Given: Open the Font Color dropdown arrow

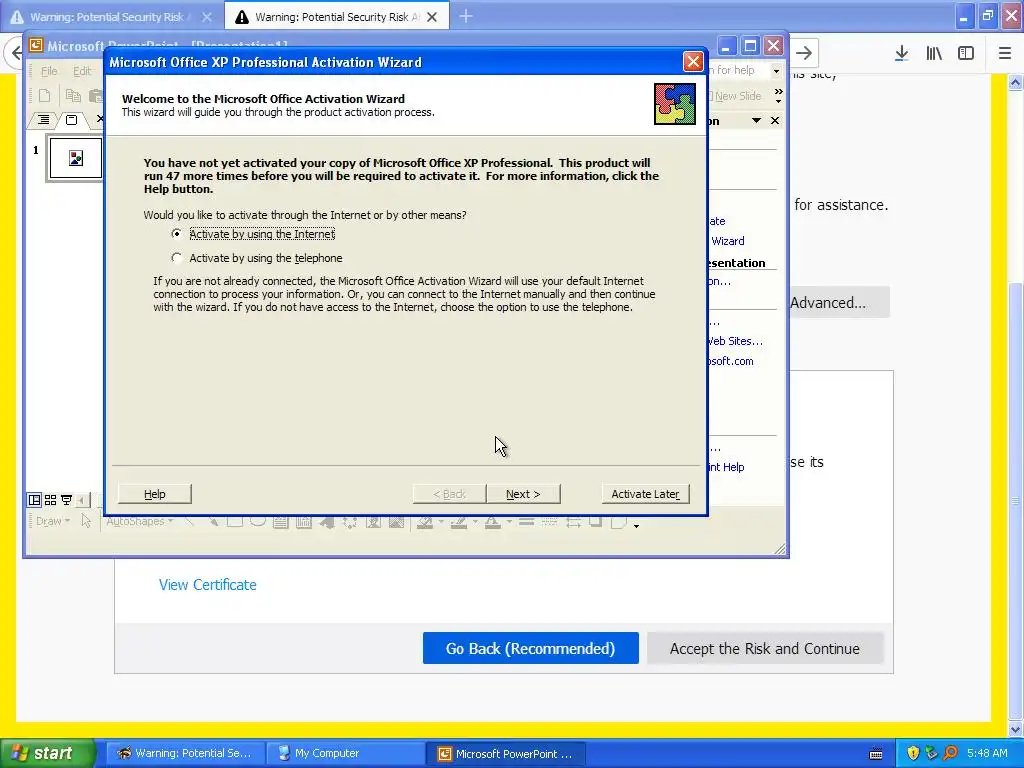Looking at the screenshot, I should (x=509, y=521).
